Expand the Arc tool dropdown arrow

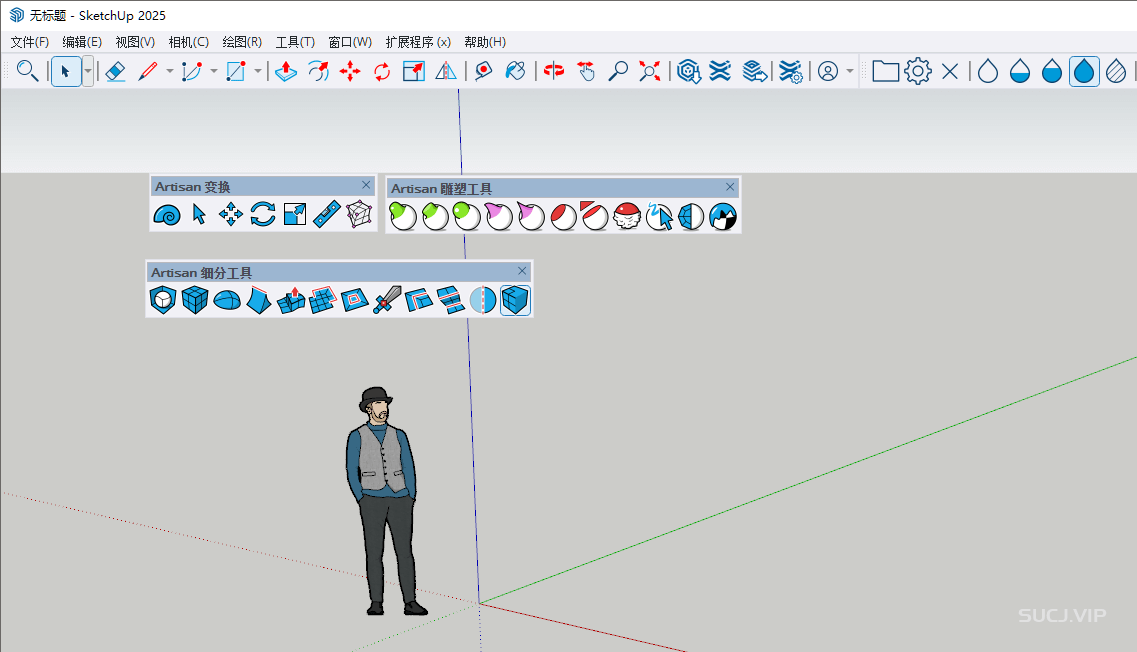213,71
